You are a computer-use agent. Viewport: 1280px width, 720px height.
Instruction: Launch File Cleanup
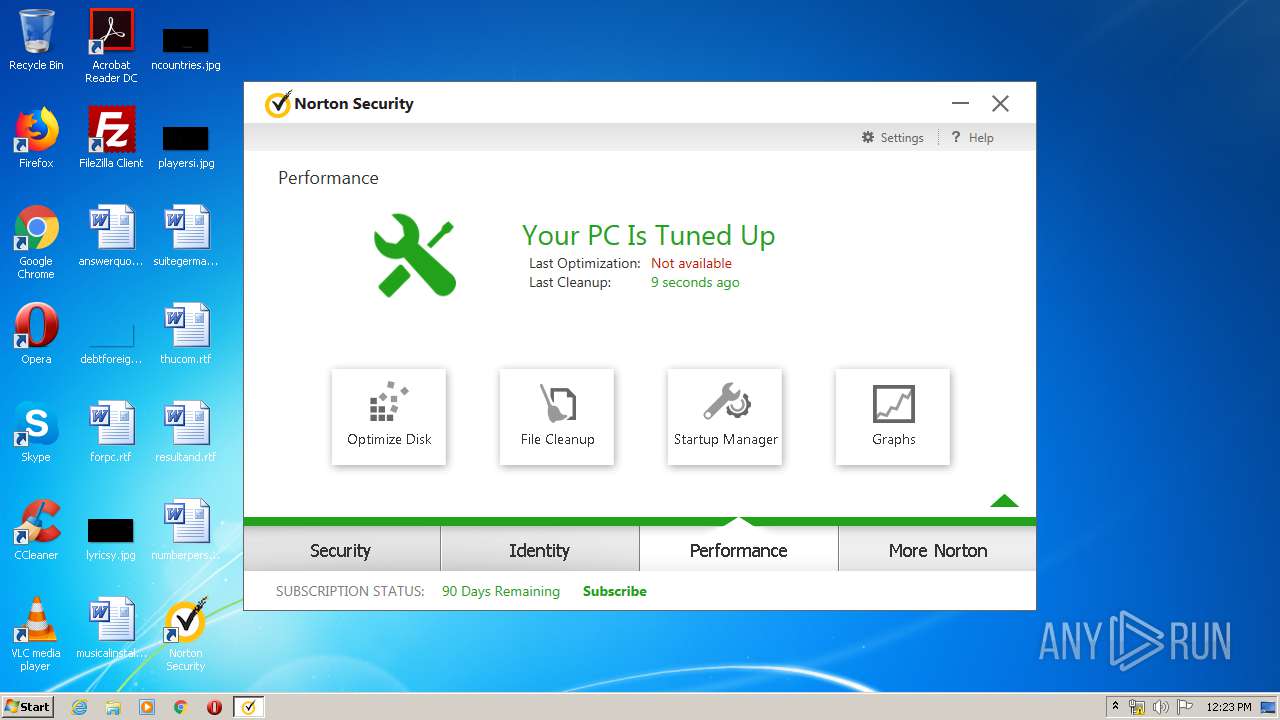click(557, 417)
